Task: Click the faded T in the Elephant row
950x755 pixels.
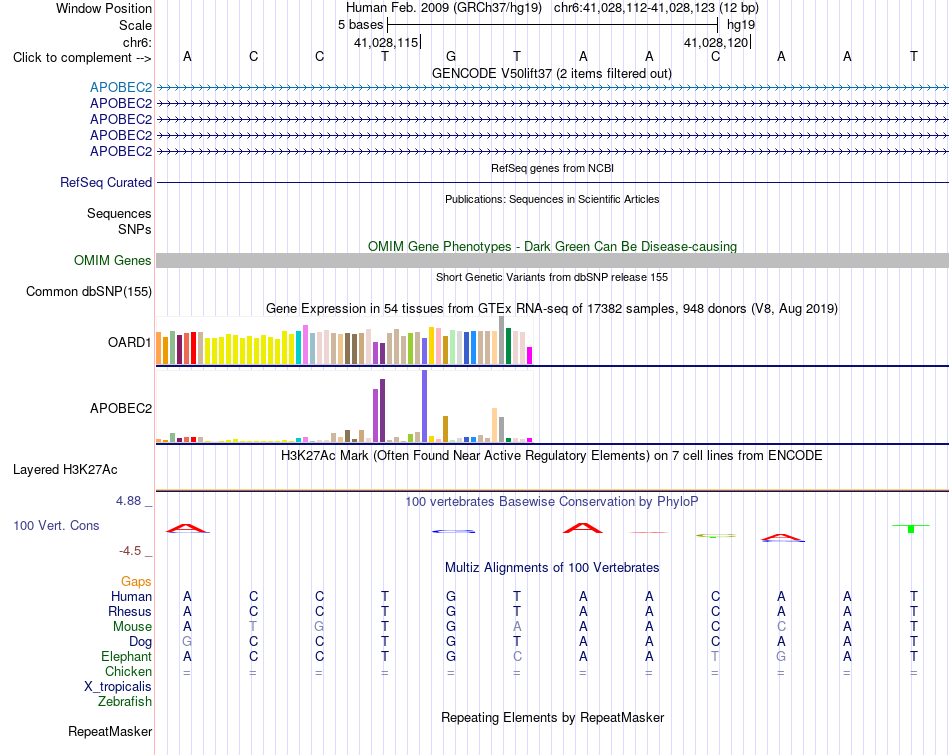Action: pos(715,656)
